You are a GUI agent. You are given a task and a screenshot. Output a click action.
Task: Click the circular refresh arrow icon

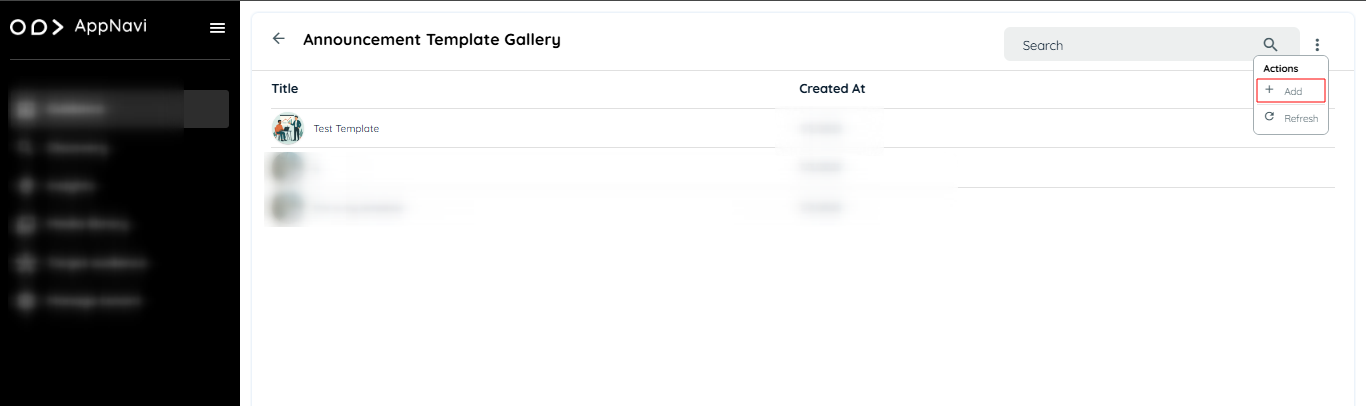tap(1269, 117)
